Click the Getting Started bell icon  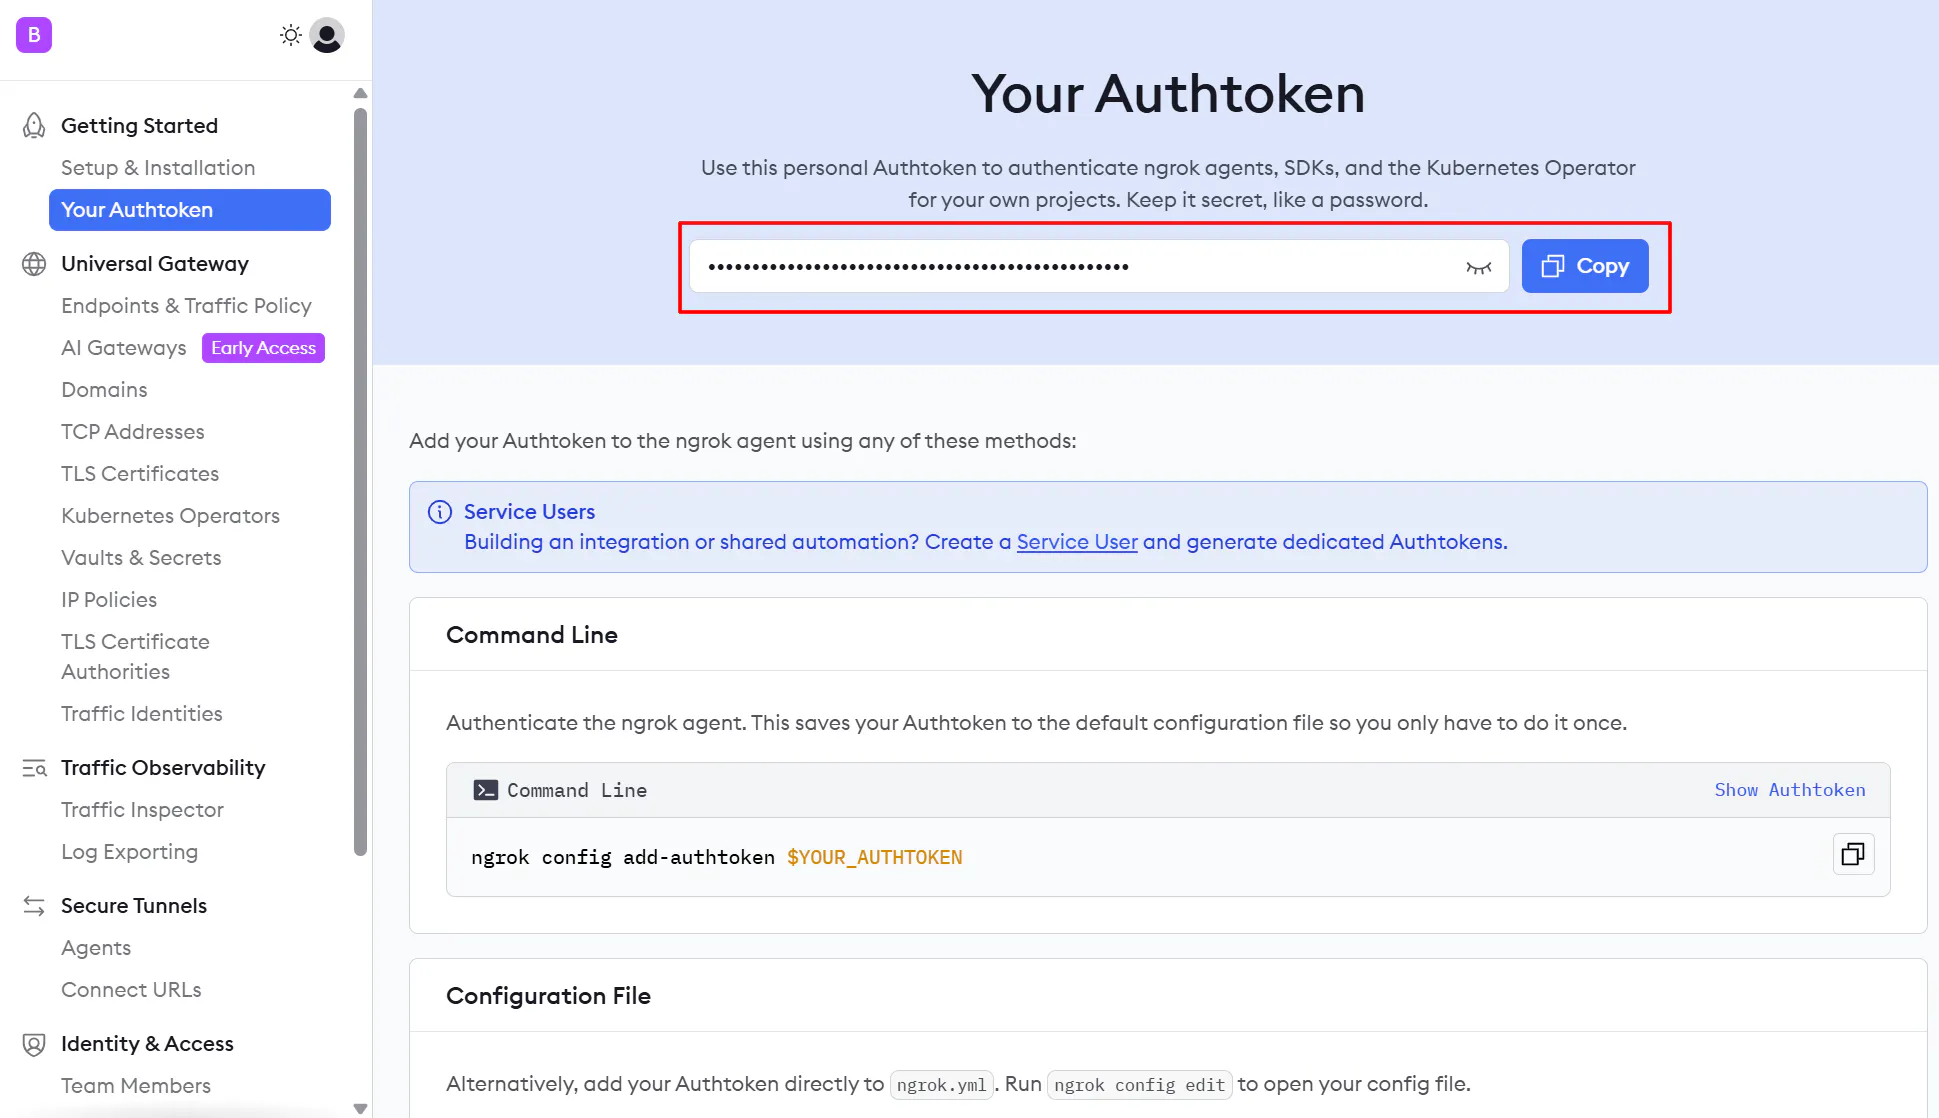click(33, 125)
